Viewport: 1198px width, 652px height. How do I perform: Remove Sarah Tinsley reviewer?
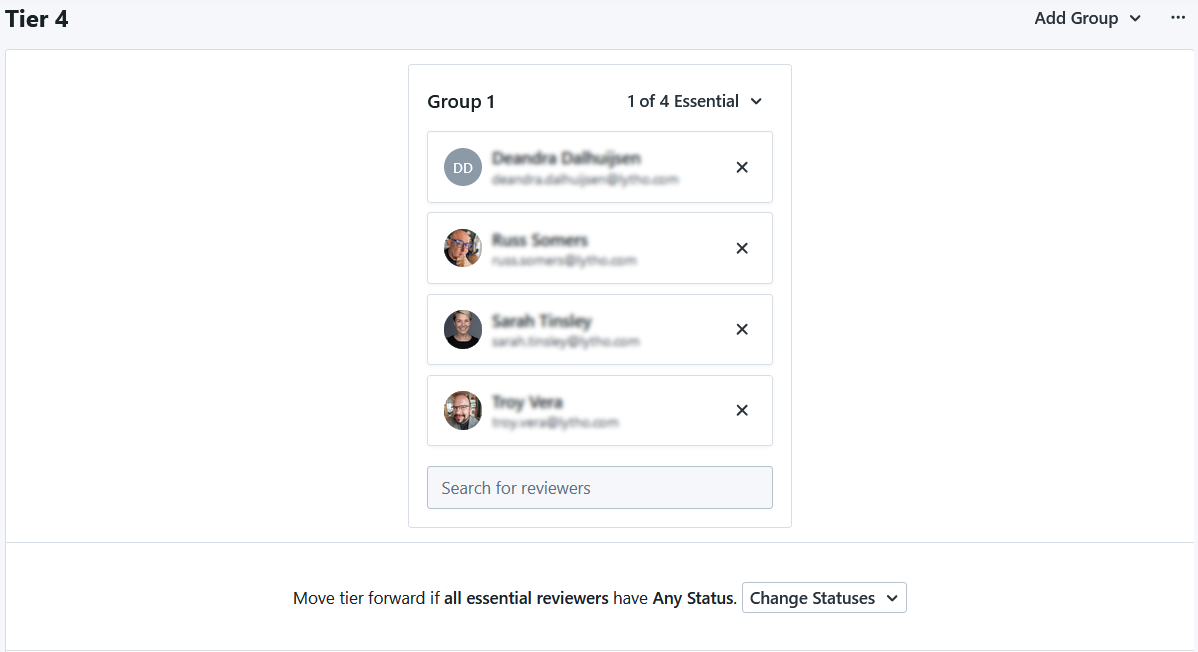742,329
